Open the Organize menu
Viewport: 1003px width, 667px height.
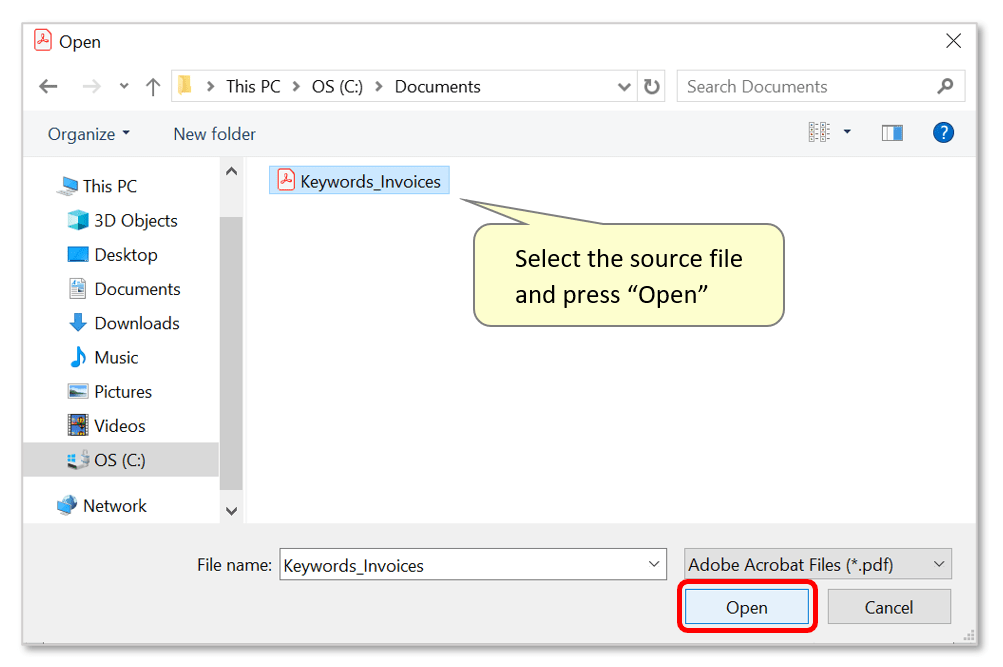89,134
